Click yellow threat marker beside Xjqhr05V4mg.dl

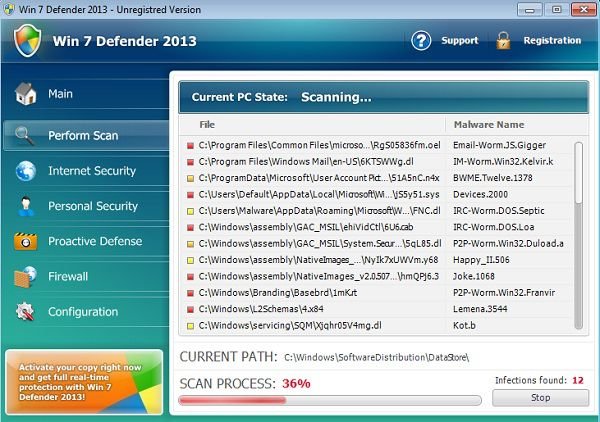190,326
